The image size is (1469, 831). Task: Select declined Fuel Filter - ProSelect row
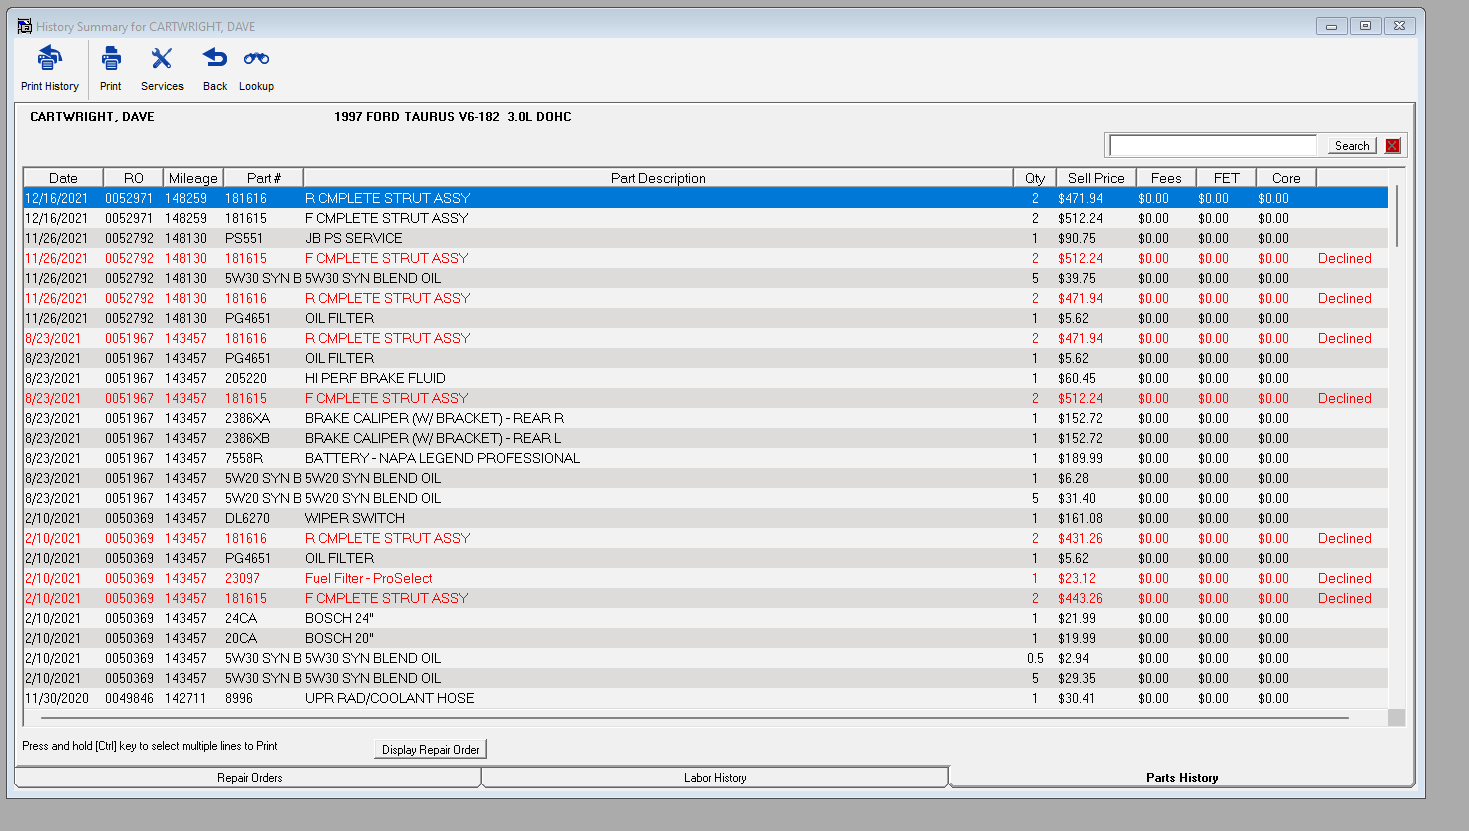pos(705,578)
